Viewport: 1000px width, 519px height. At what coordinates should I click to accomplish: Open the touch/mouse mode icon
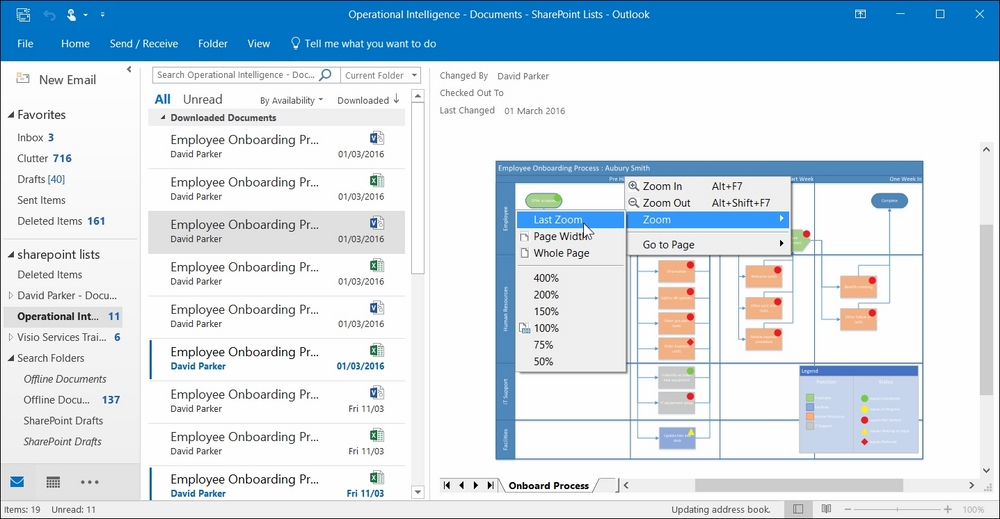[x=71, y=15]
